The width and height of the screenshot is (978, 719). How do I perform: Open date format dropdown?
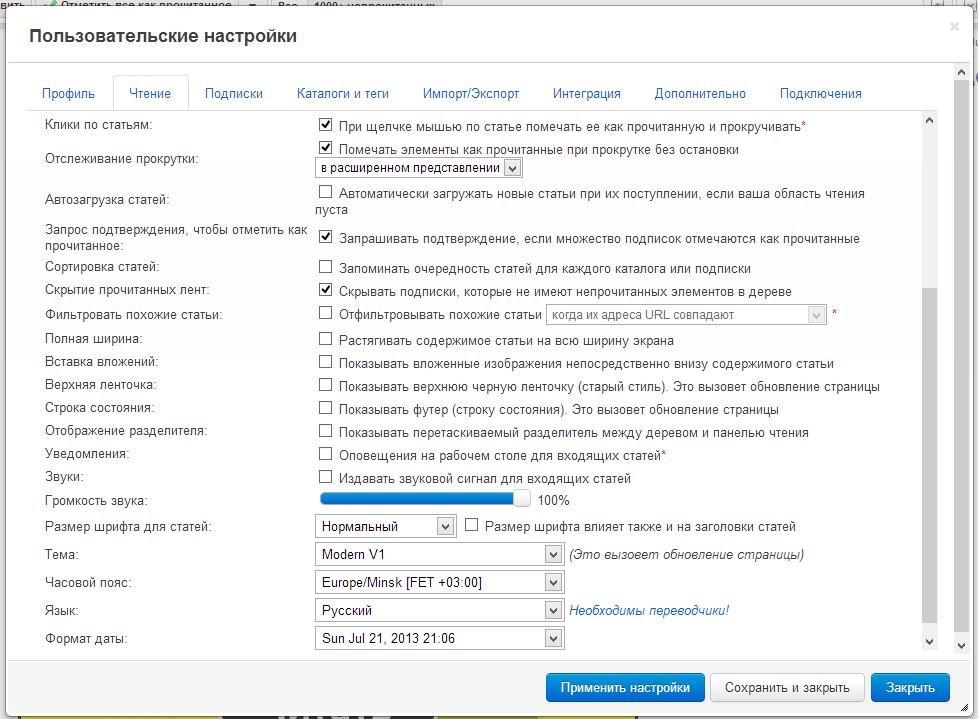[440, 639]
